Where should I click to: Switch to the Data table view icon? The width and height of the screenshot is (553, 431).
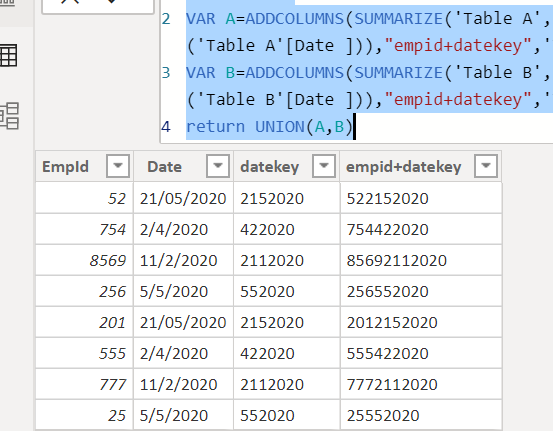(8, 55)
